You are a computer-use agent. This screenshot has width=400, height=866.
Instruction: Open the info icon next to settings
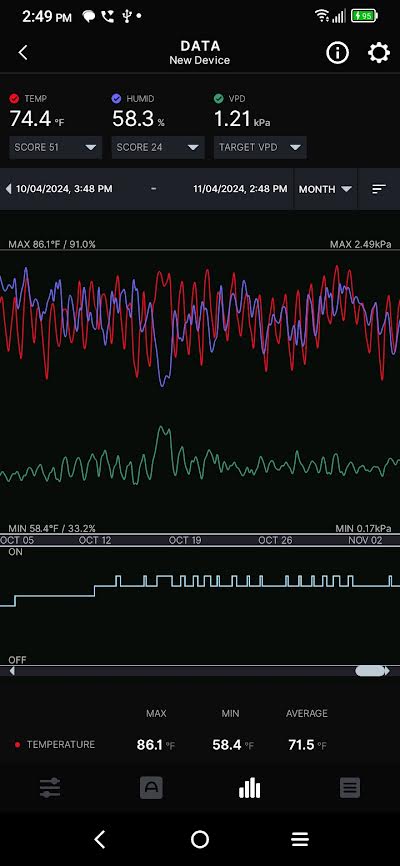[x=337, y=53]
